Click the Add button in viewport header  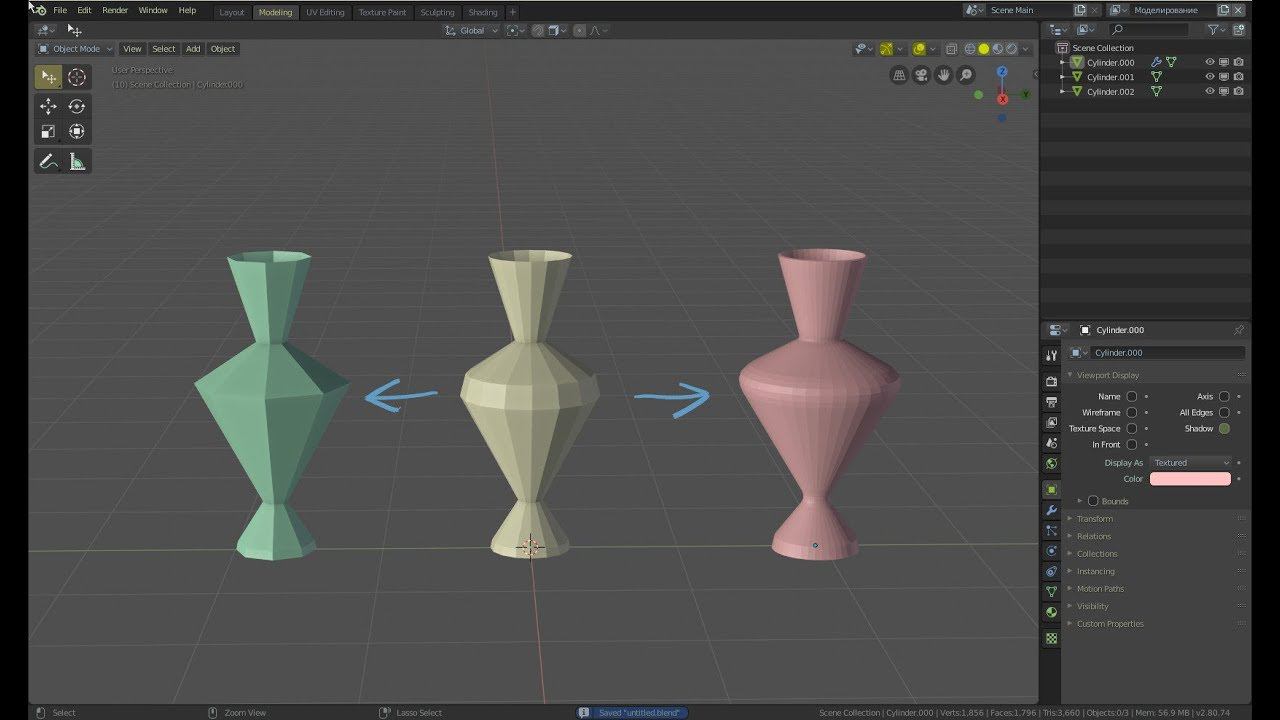coord(193,49)
